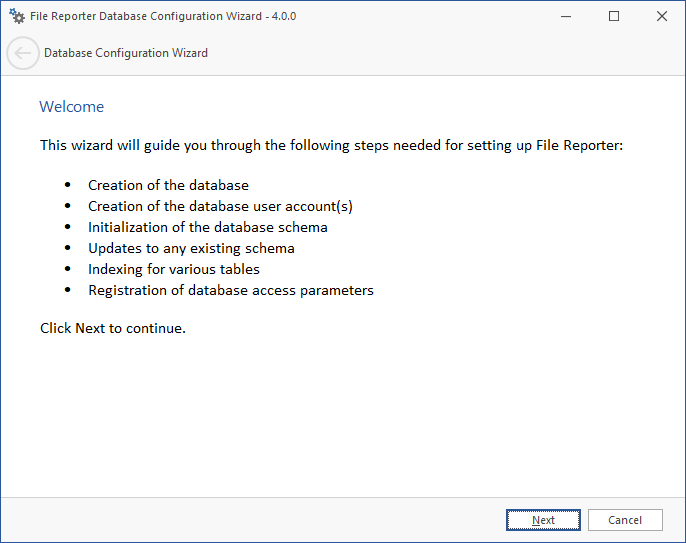Minimize the wizard window
The width and height of the screenshot is (686, 543).
(567, 16)
